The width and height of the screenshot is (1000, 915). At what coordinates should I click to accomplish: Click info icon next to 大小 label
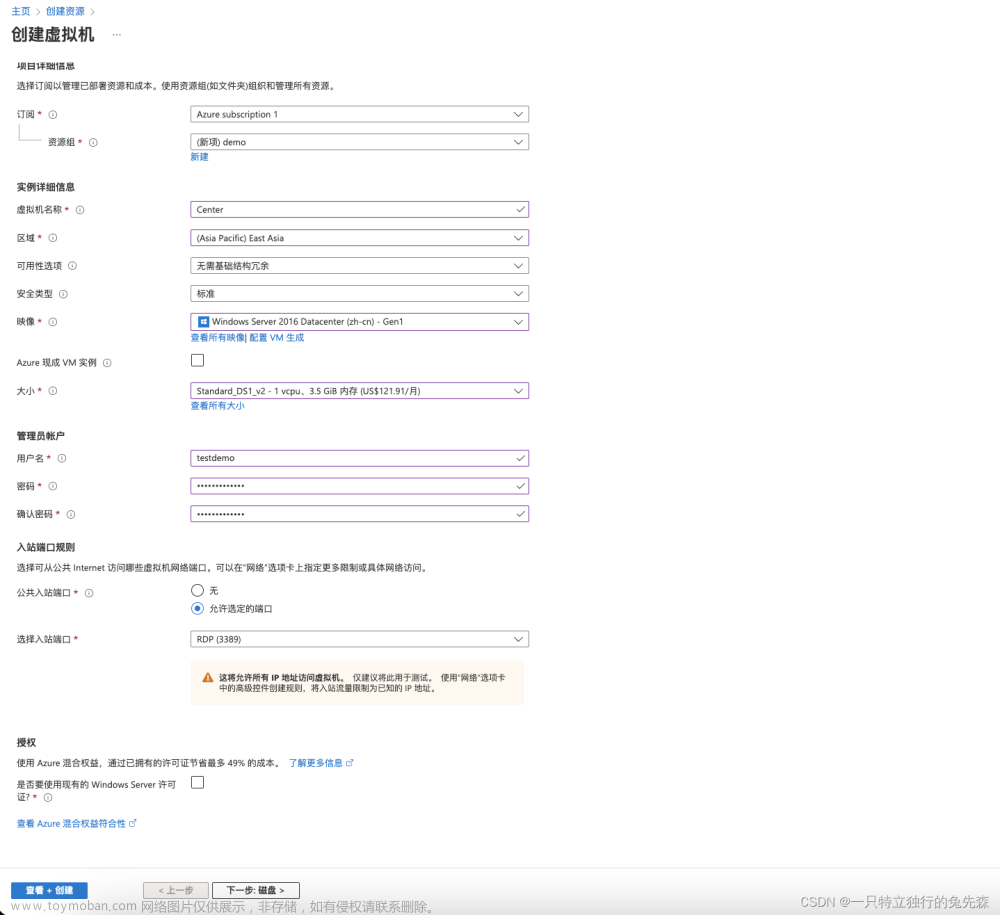(53, 391)
